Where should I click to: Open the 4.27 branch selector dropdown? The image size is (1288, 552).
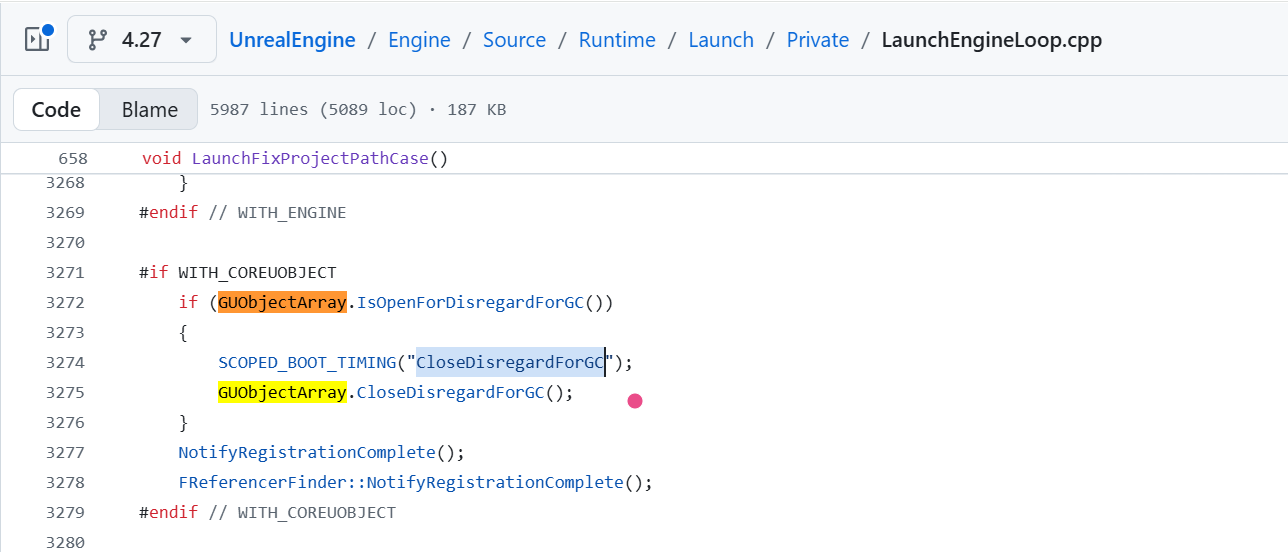pos(142,40)
